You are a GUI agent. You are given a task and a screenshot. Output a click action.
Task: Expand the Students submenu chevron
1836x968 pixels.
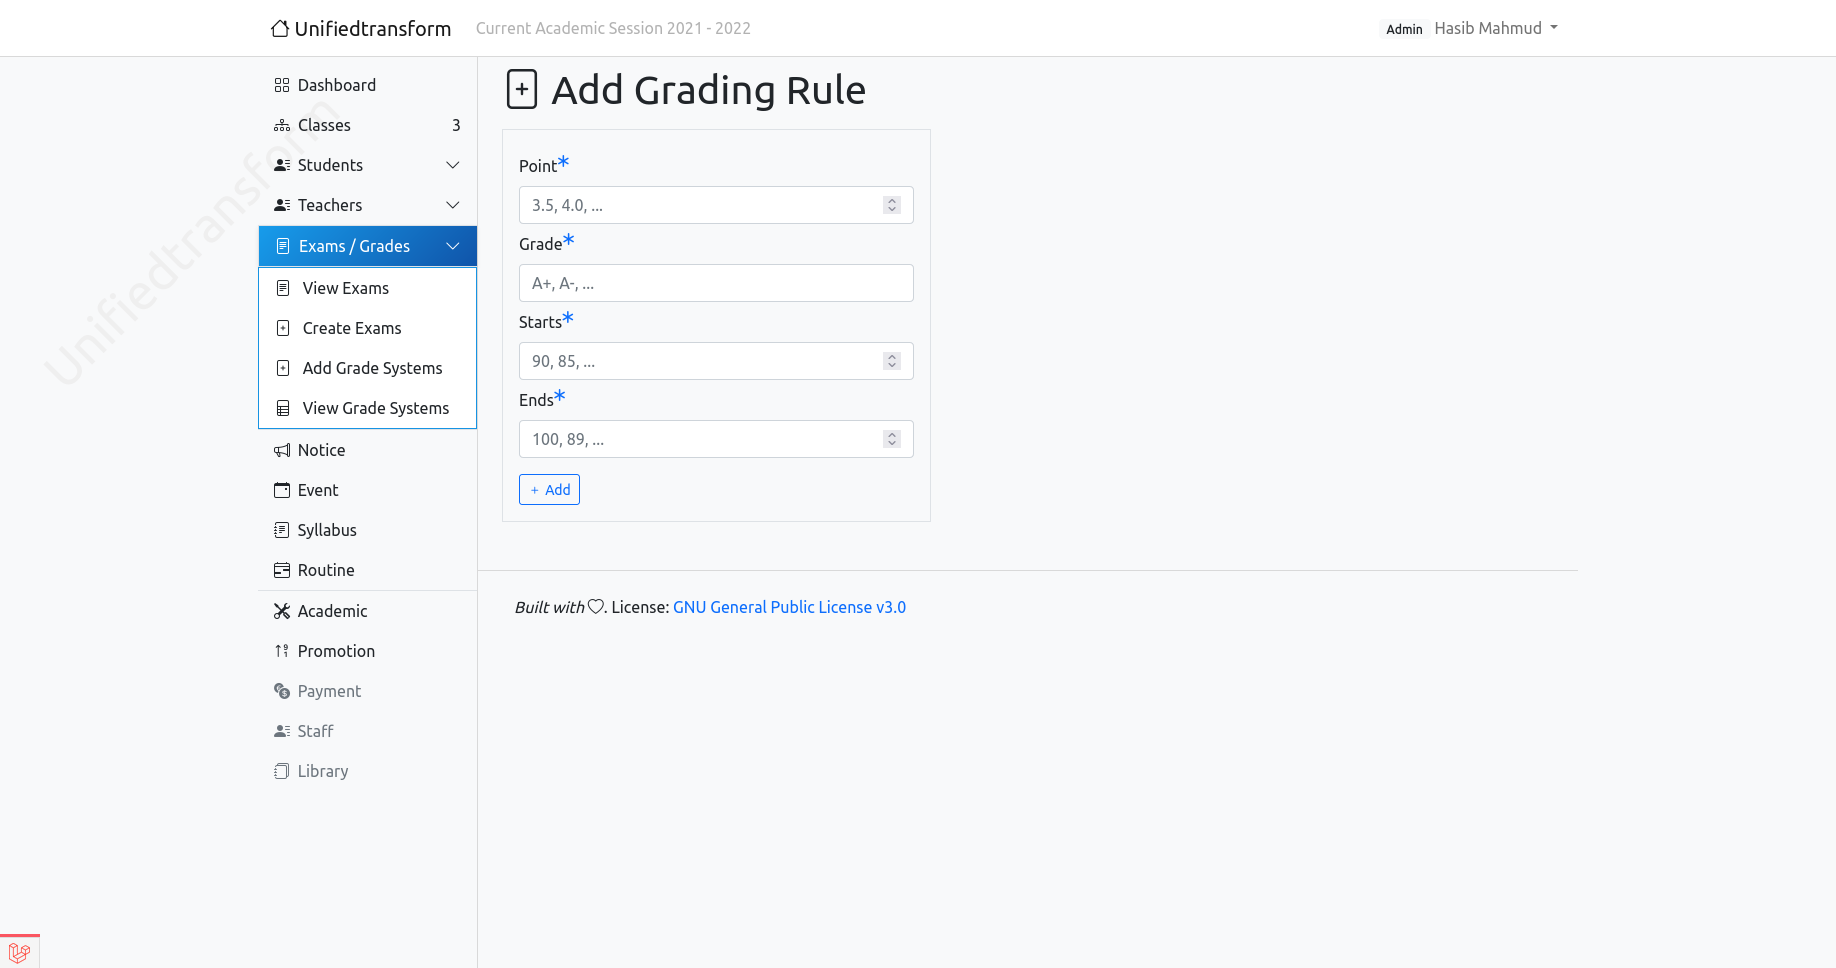point(453,165)
